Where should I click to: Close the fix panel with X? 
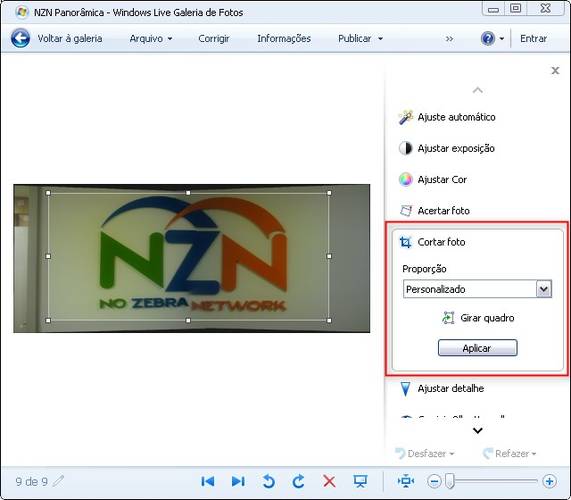click(x=555, y=70)
